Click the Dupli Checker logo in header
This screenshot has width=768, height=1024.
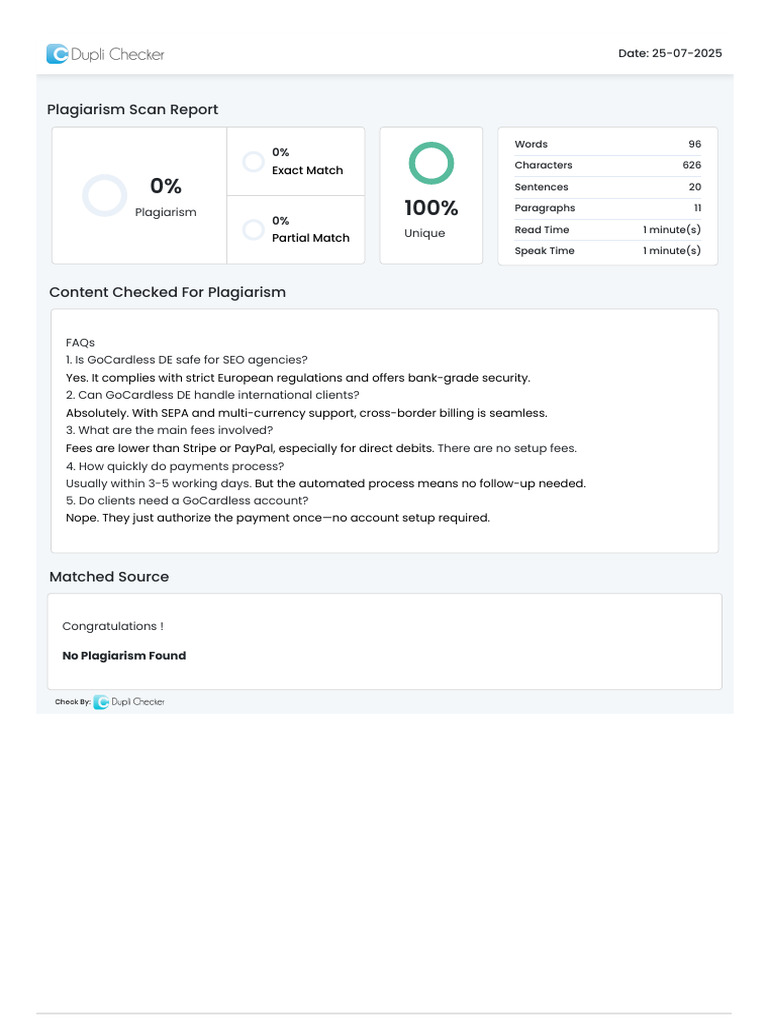point(105,54)
